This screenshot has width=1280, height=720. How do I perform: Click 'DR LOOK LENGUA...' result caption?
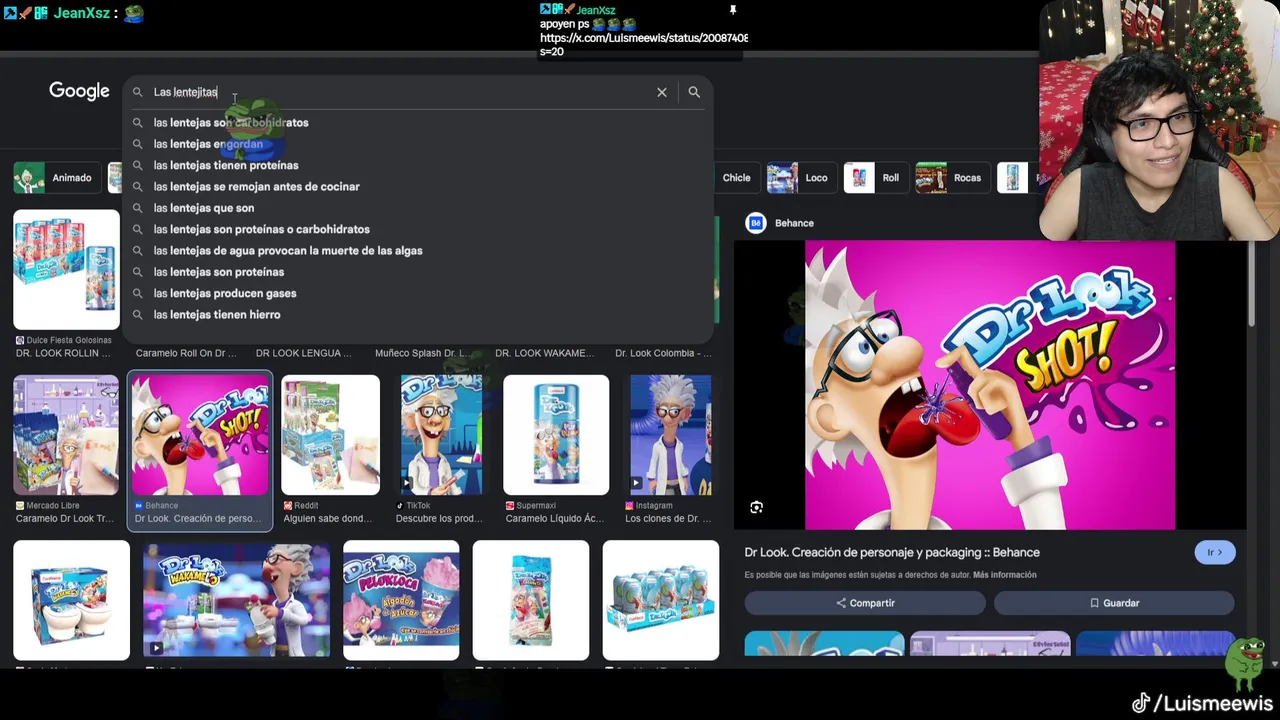[304, 353]
